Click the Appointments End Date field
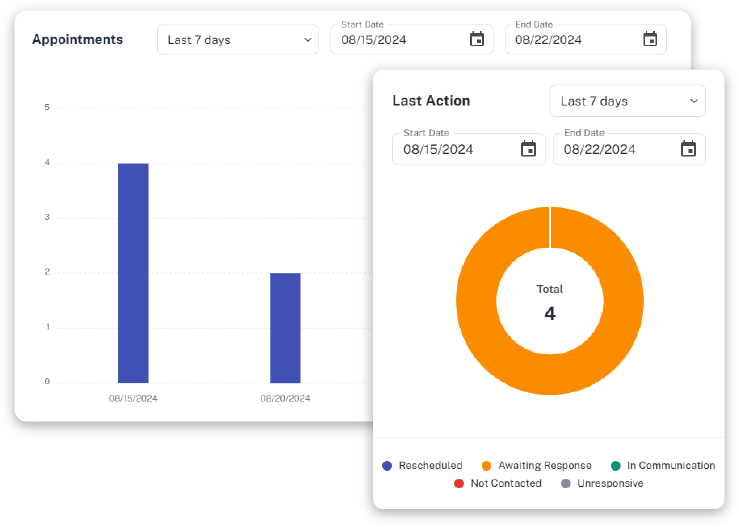This screenshot has width=739, height=527. (570, 40)
